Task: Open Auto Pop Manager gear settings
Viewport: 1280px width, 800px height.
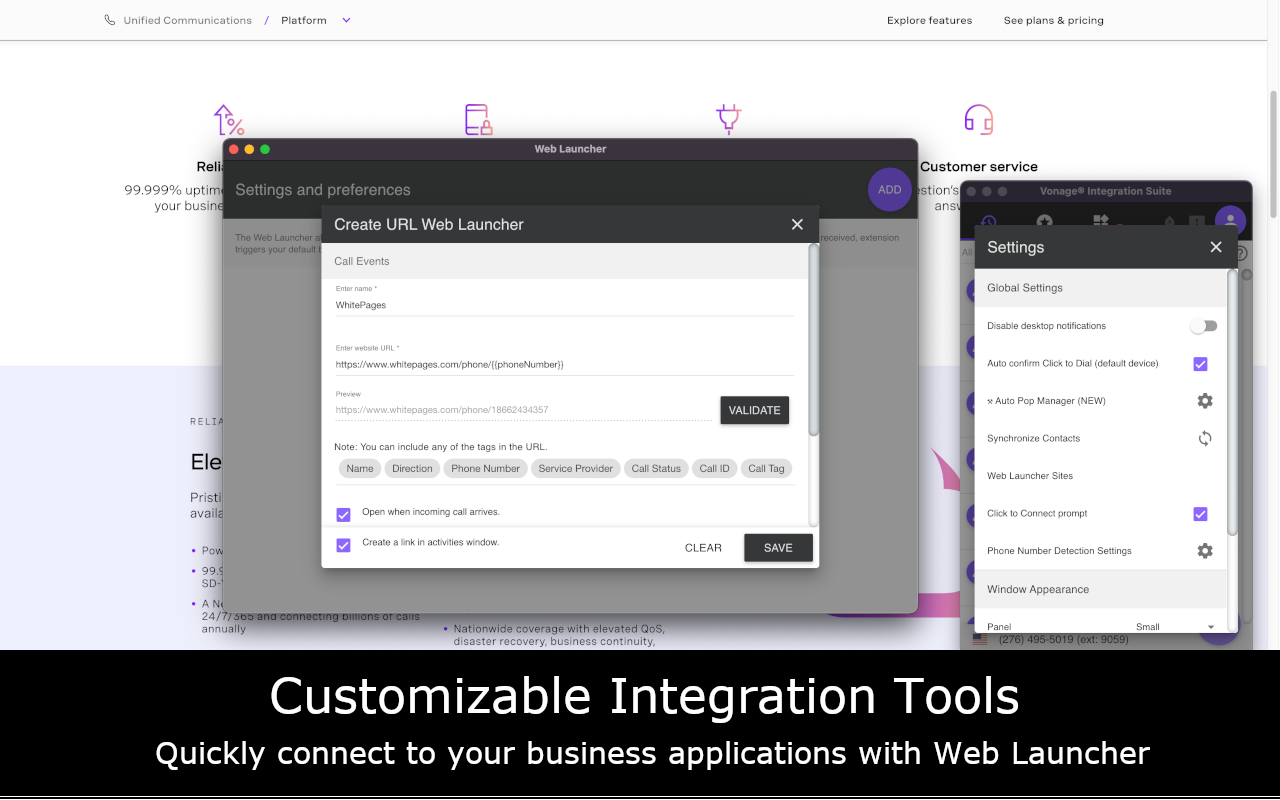Action: point(1205,401)
